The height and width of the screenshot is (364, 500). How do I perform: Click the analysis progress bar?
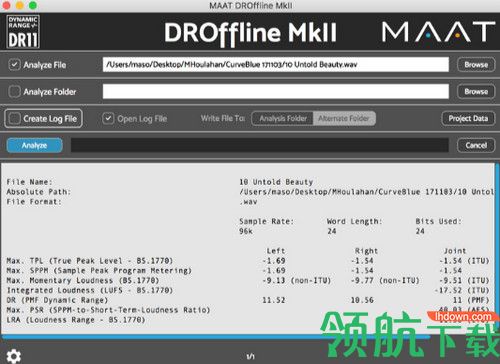(260, 145)
